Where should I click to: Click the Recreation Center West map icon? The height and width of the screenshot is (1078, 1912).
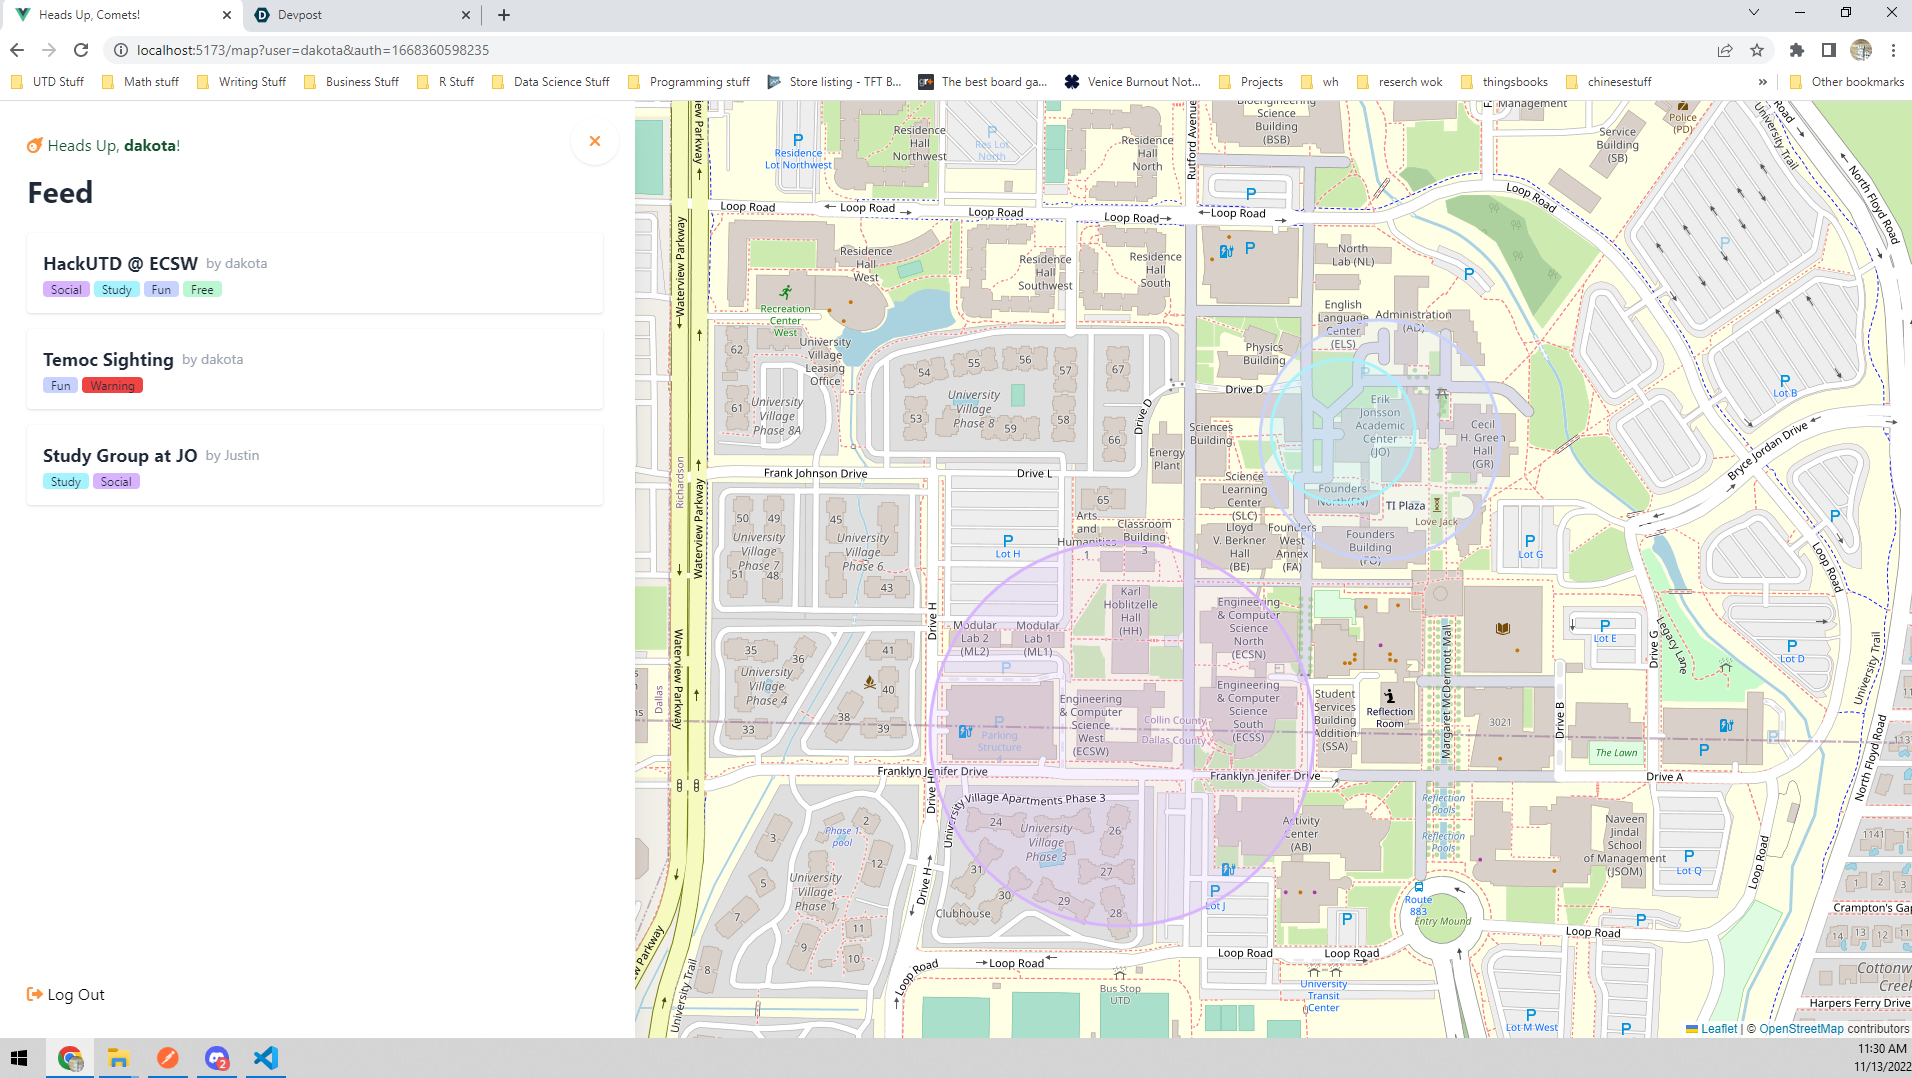click(x=786, y=293)
